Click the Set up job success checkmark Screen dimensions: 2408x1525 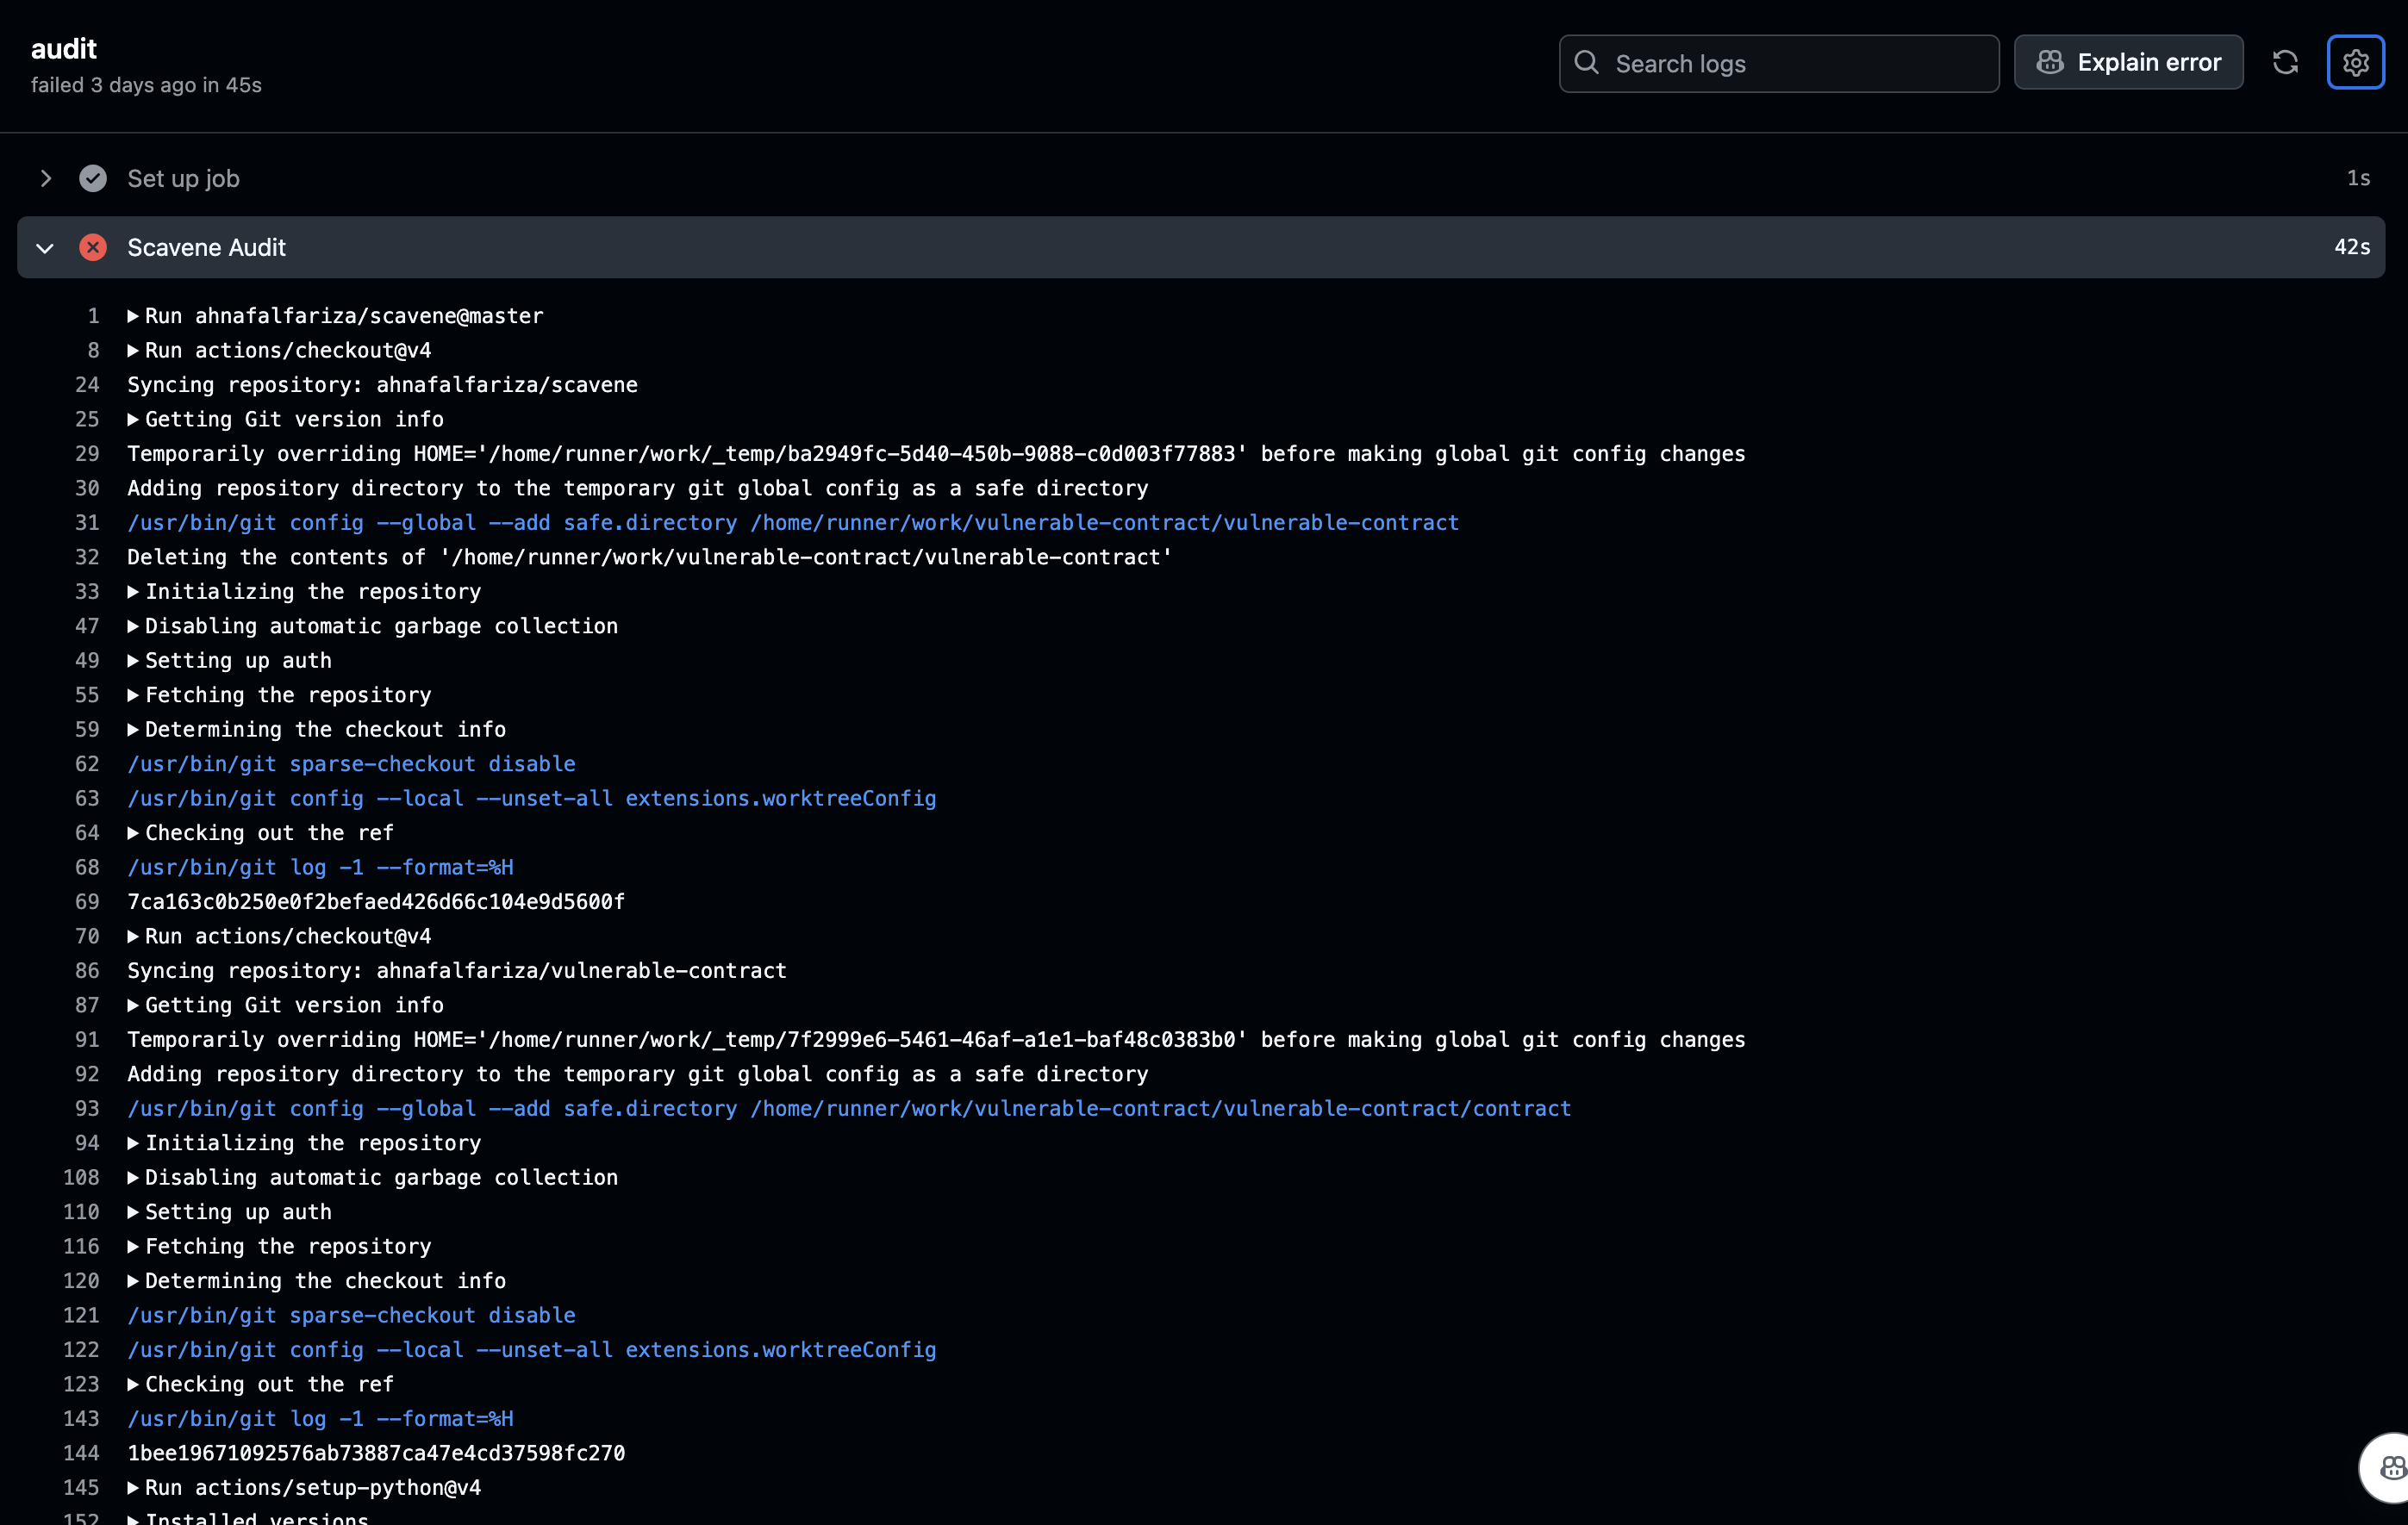[93, 178]
